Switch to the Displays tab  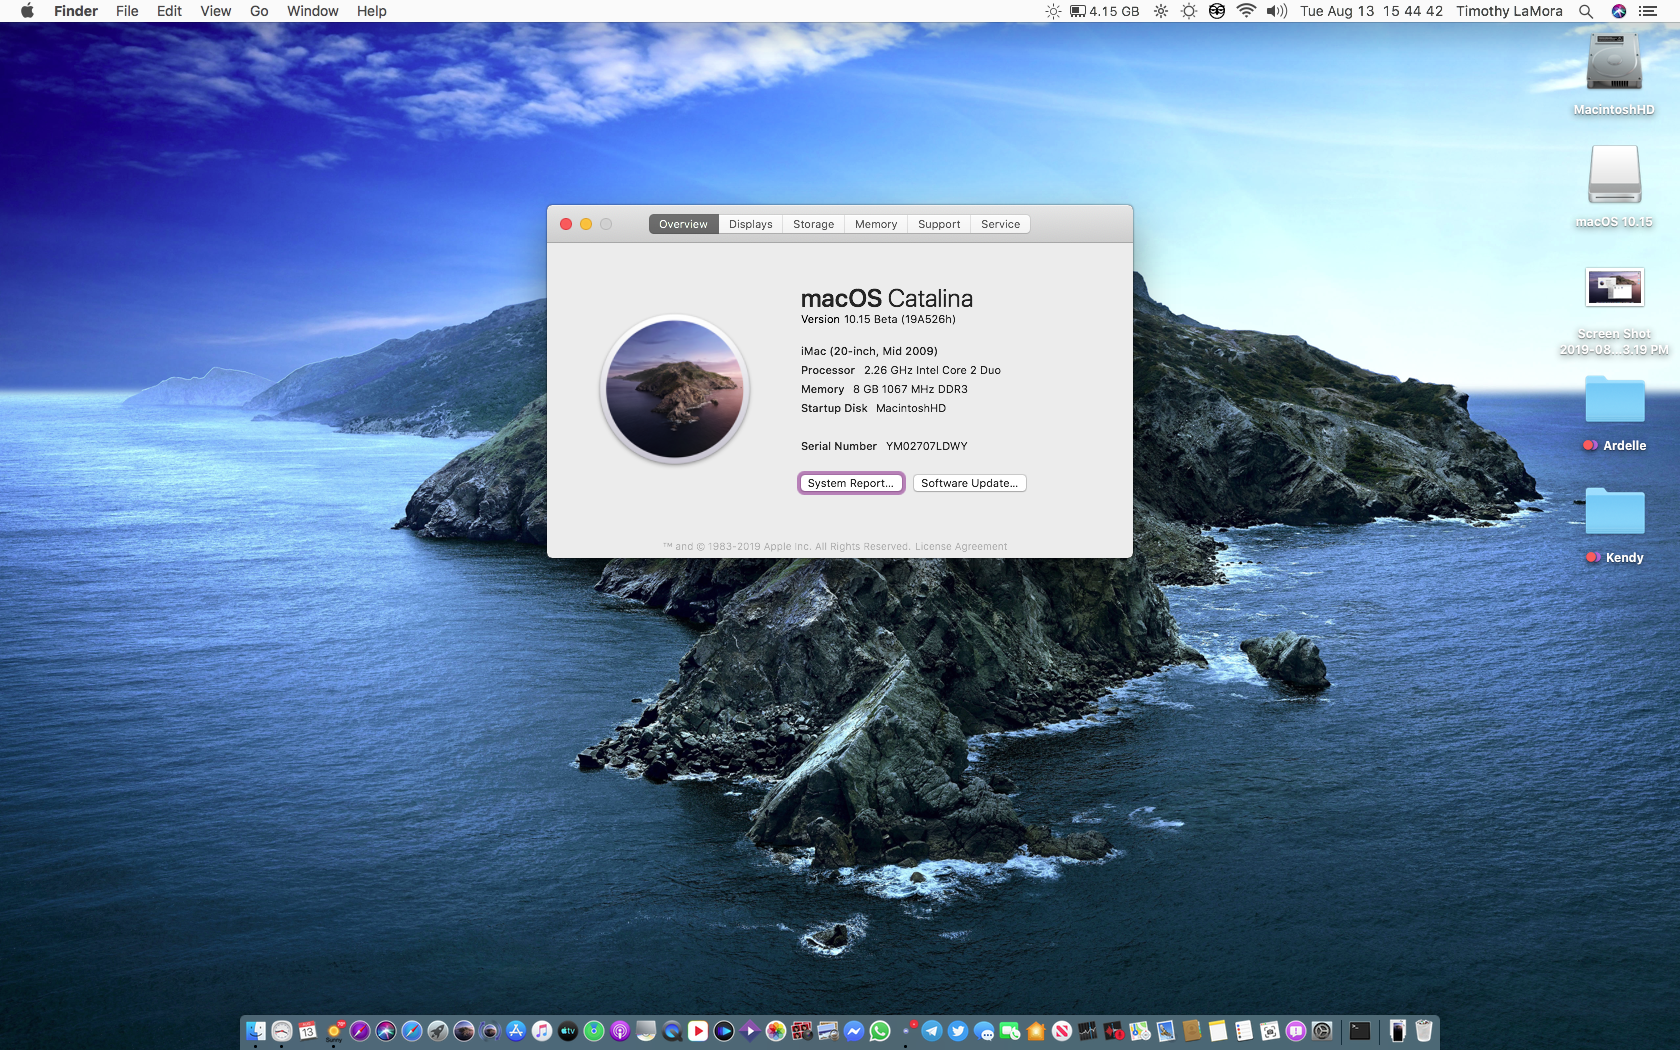coord(750,224)
